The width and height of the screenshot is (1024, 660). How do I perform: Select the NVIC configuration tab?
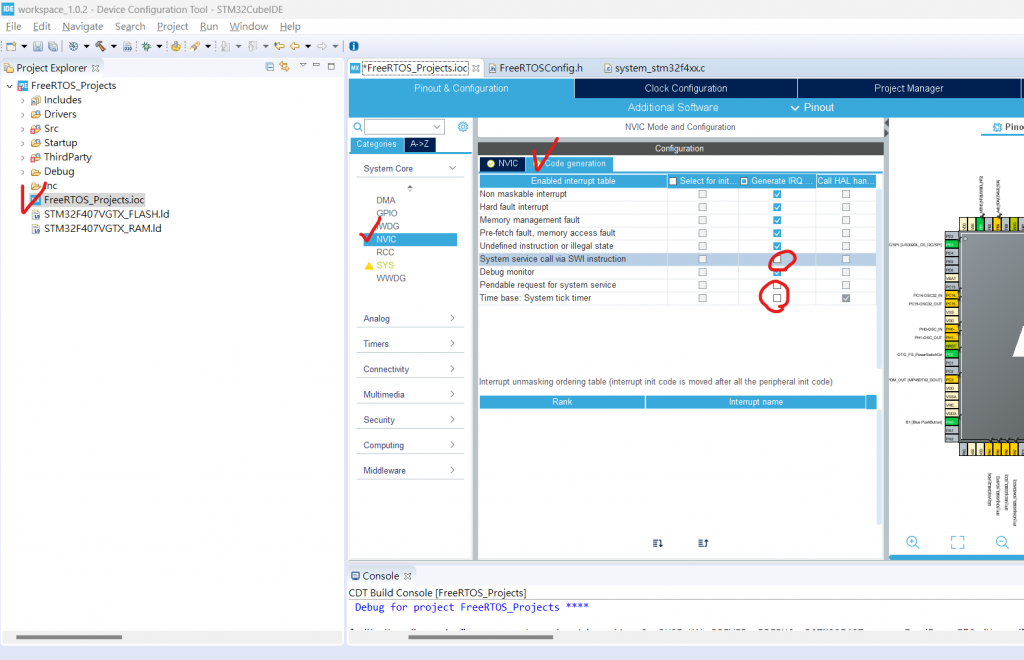pos(503,164)
